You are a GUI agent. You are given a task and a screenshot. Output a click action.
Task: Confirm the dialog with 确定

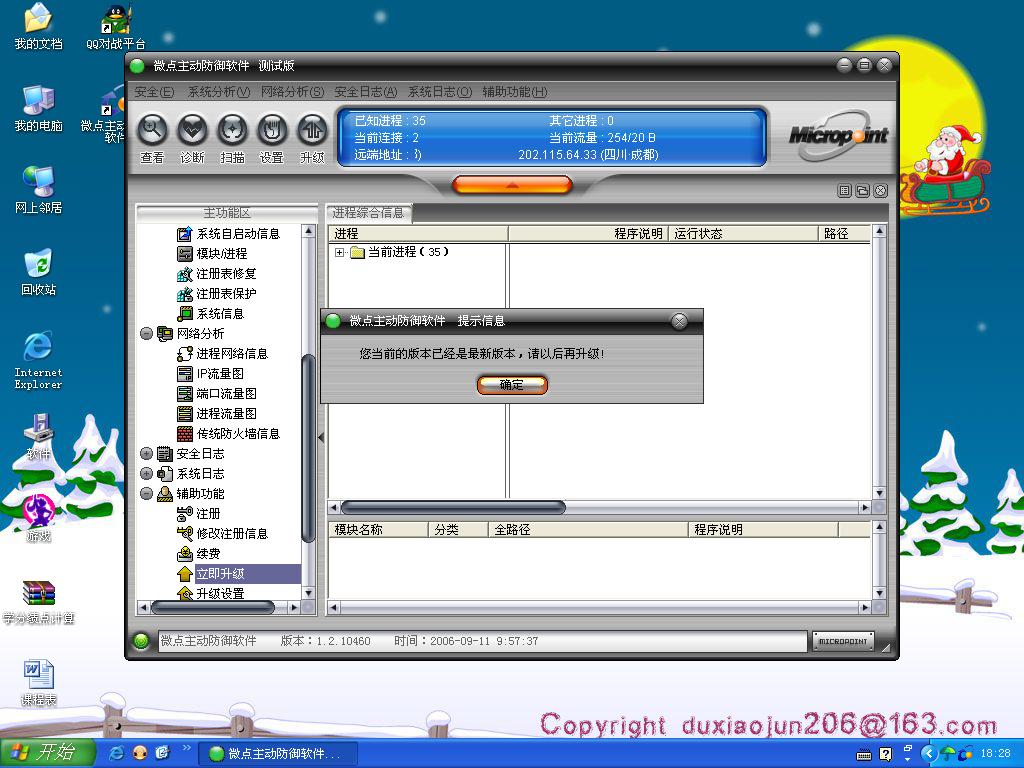tap(512, 385)
